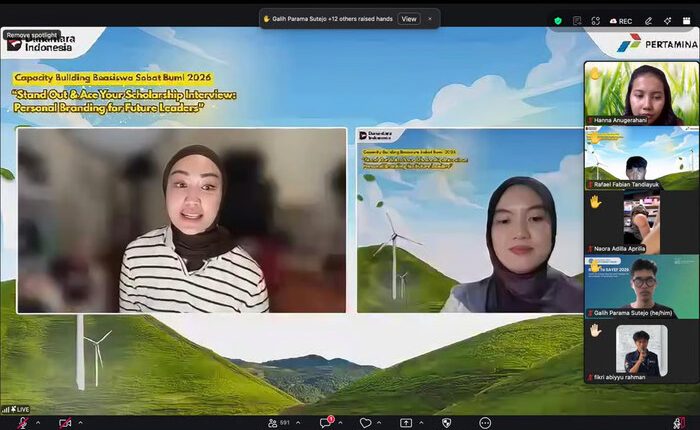Viewport: 700px width, 430px height.
Task: Dismiss the raised hands notification
Action: (x=430, y=19)
